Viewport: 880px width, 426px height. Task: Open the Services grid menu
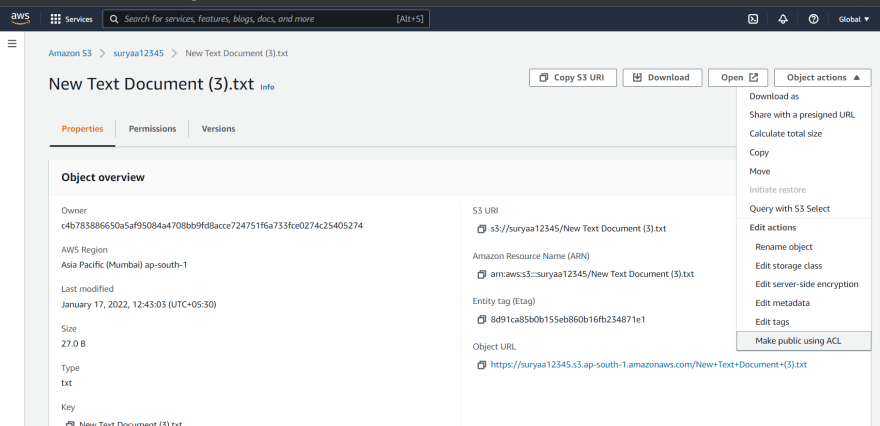coord(71,19)
